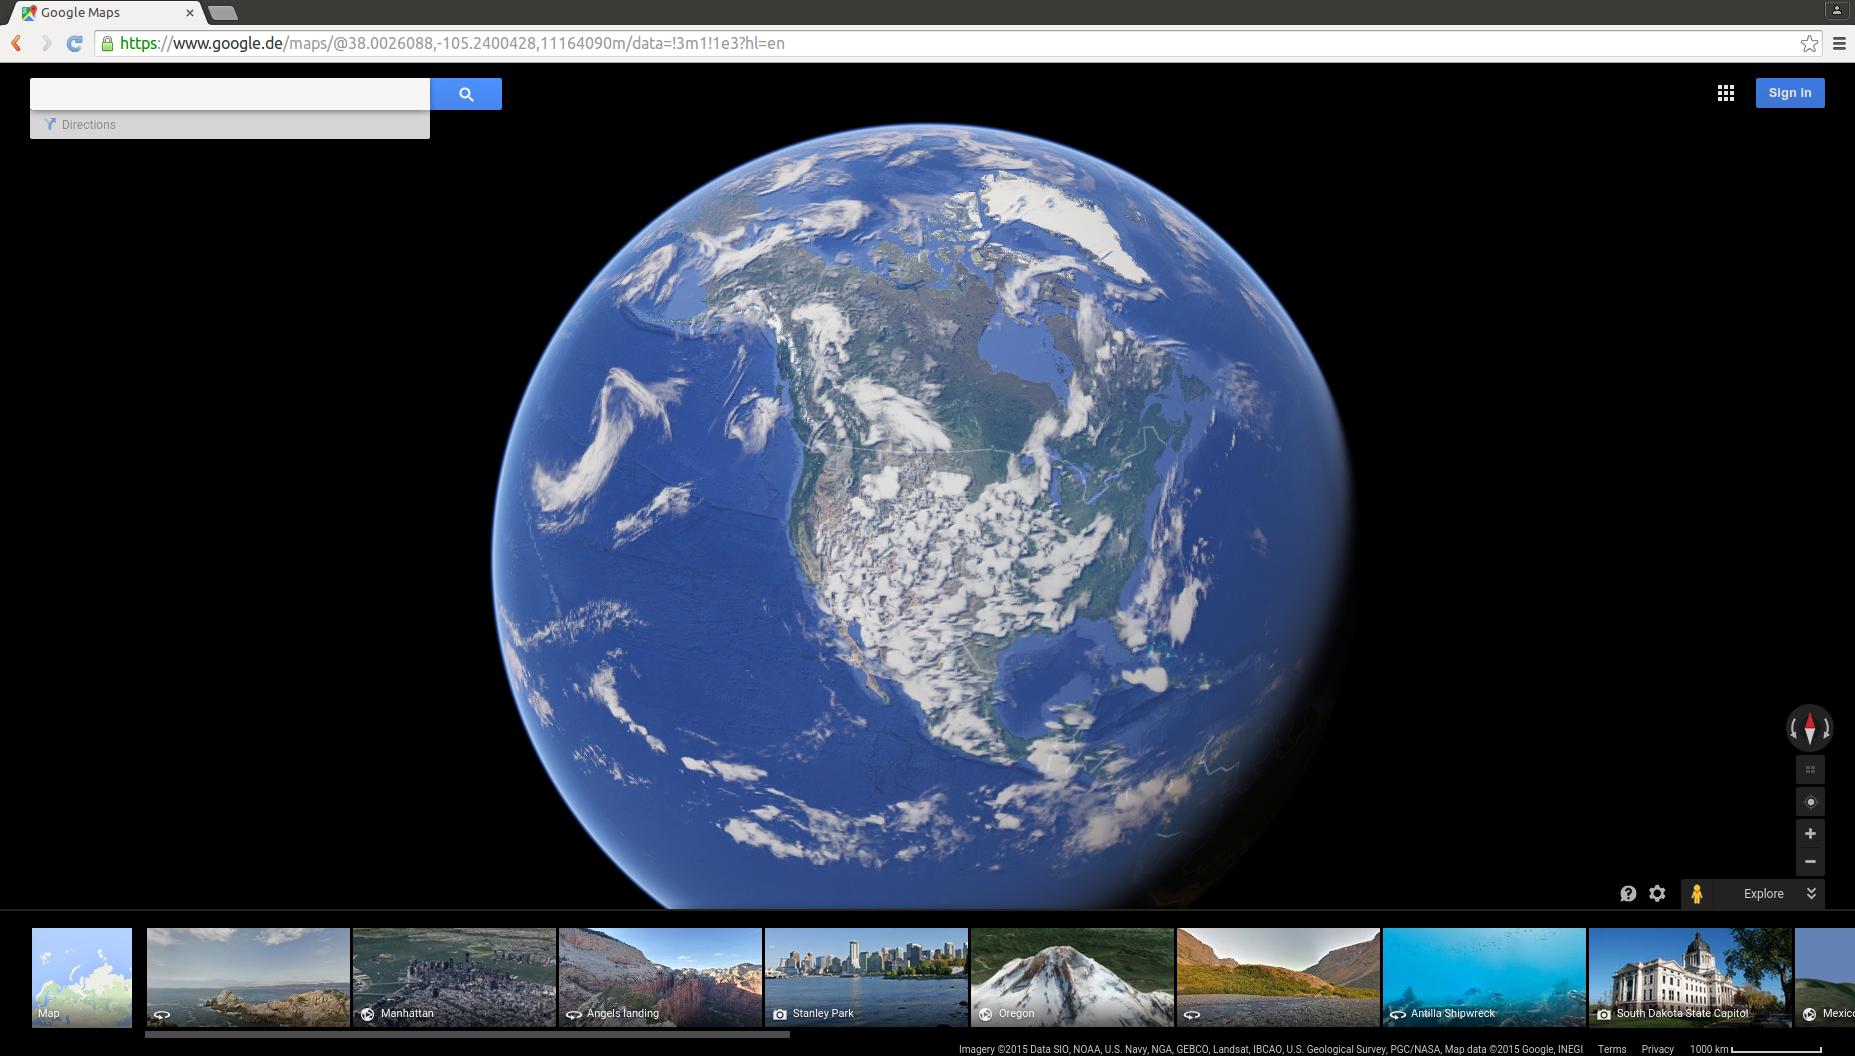Viewport: 1855px width, 1056px height.
Task: Select the Stanley Park thumbnail
Action: pos(866,977)
